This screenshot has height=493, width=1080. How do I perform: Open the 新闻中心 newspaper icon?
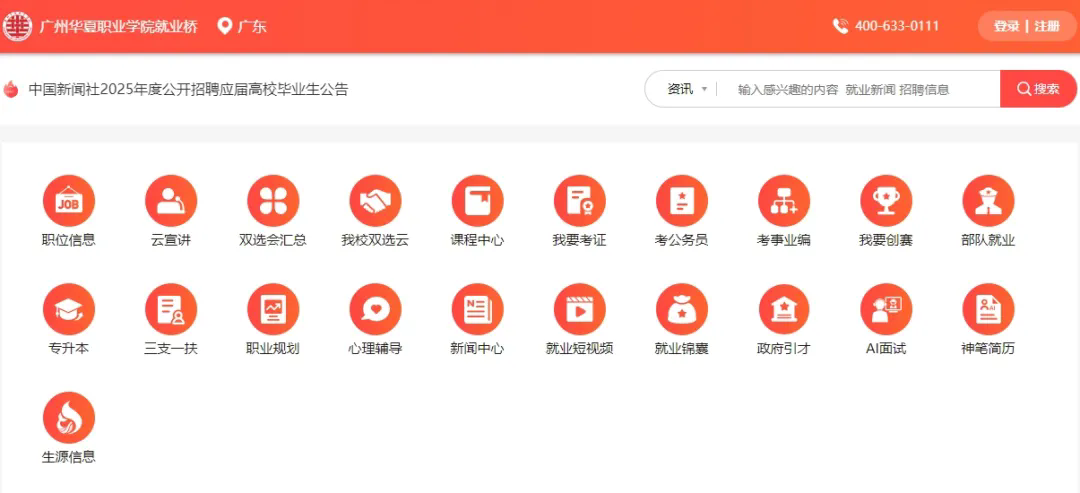tap(477, 309)
